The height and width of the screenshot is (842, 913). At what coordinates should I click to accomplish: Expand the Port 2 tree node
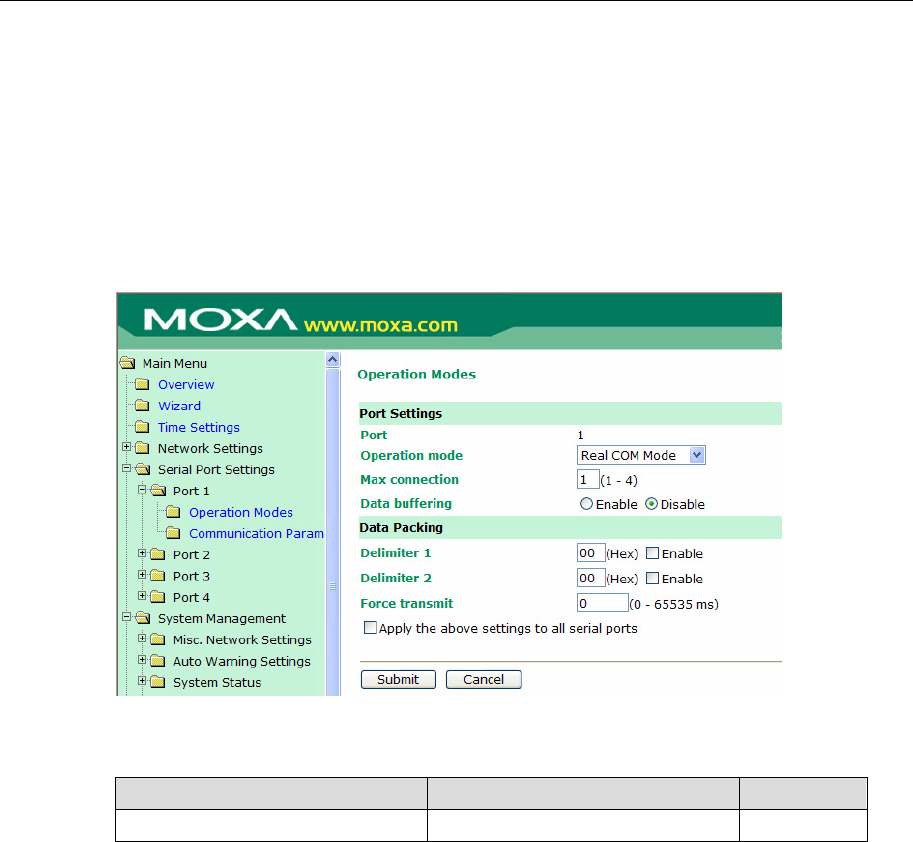coord(142,554)
